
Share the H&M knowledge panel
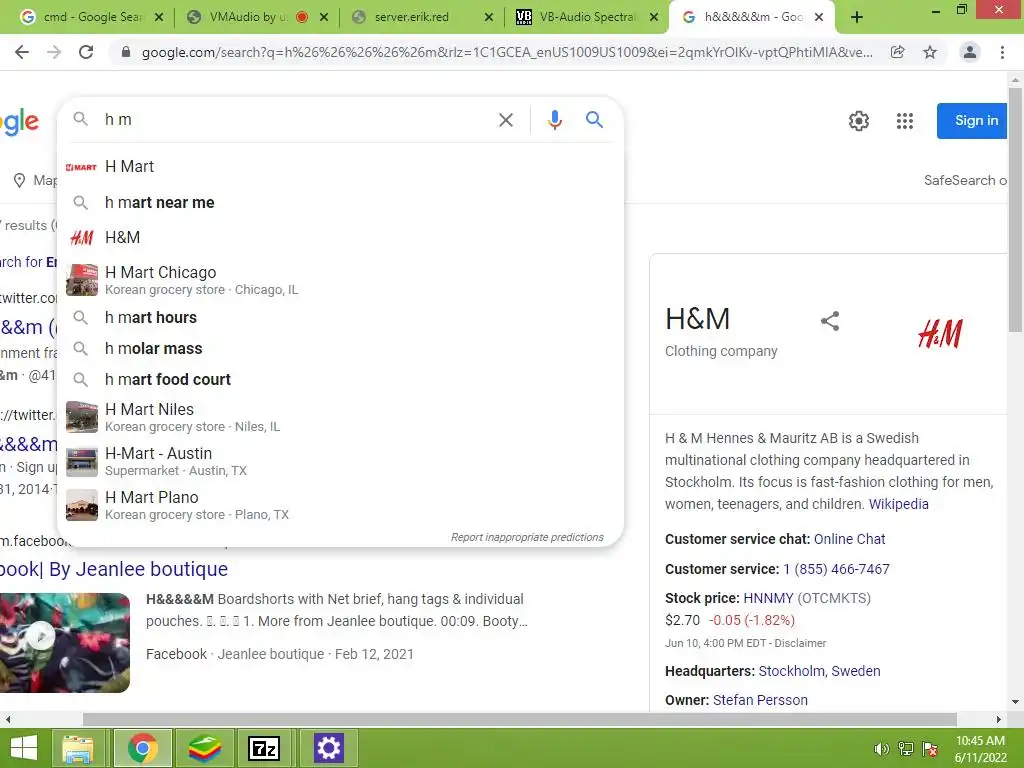click(829, 321)
